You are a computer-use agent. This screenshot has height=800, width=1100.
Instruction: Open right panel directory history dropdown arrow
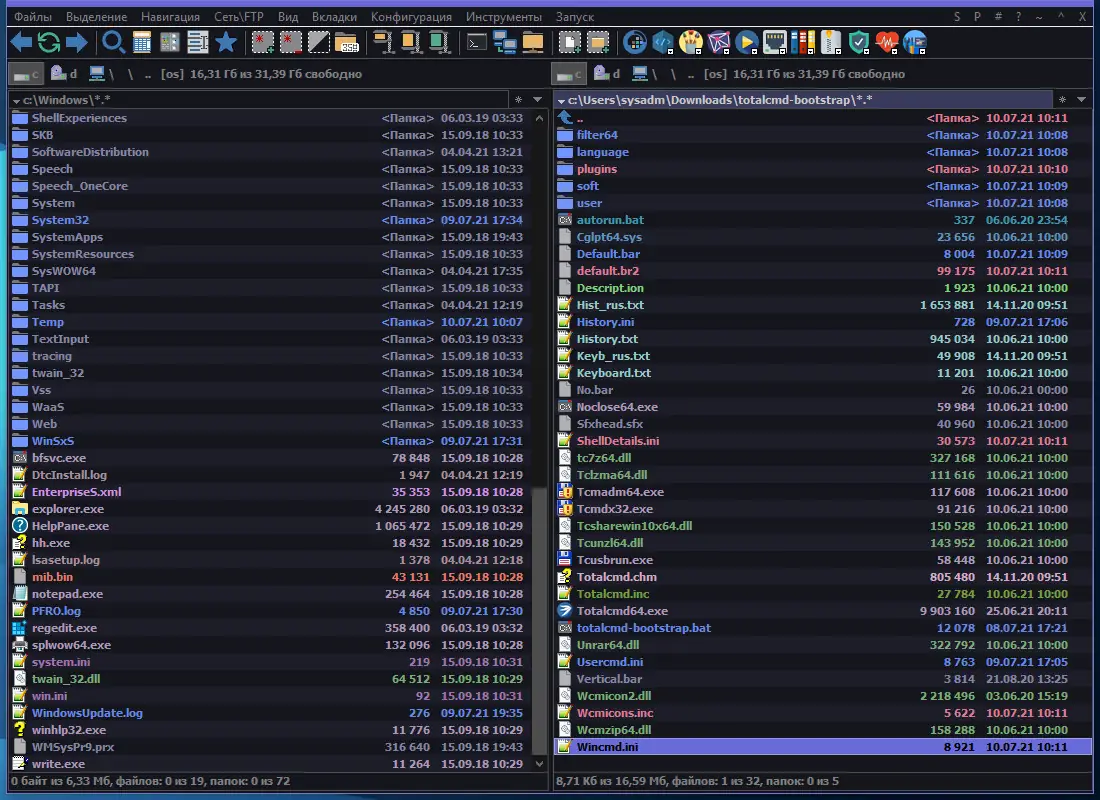1082,100
